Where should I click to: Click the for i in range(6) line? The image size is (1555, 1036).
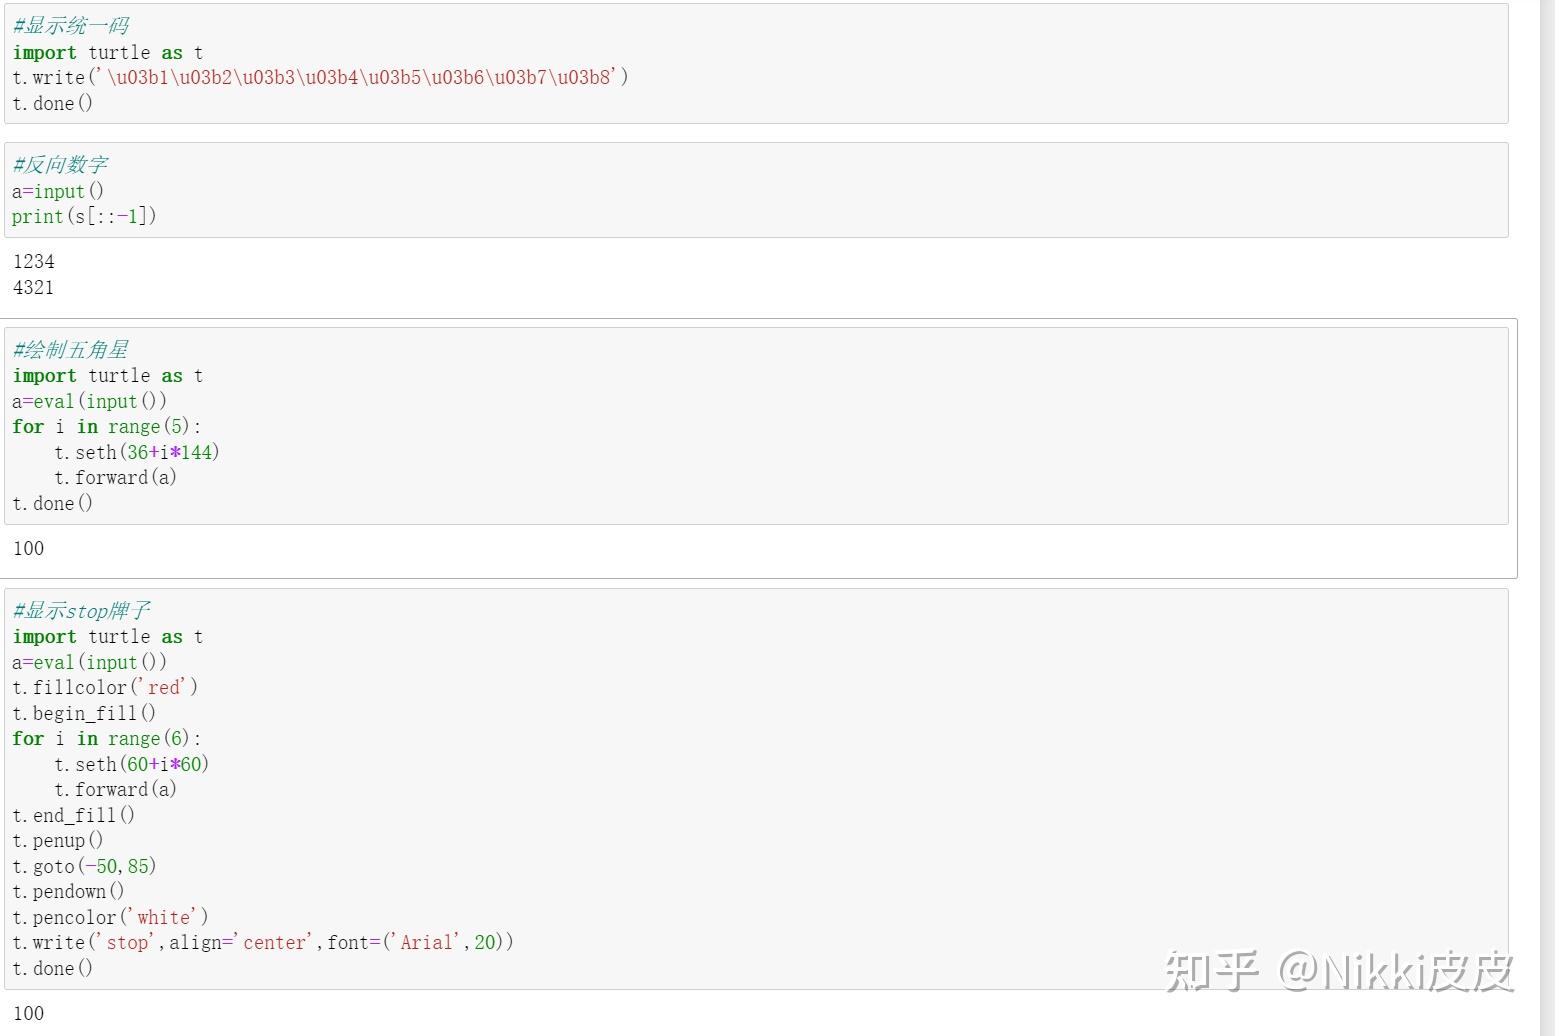tap(107, 739)
